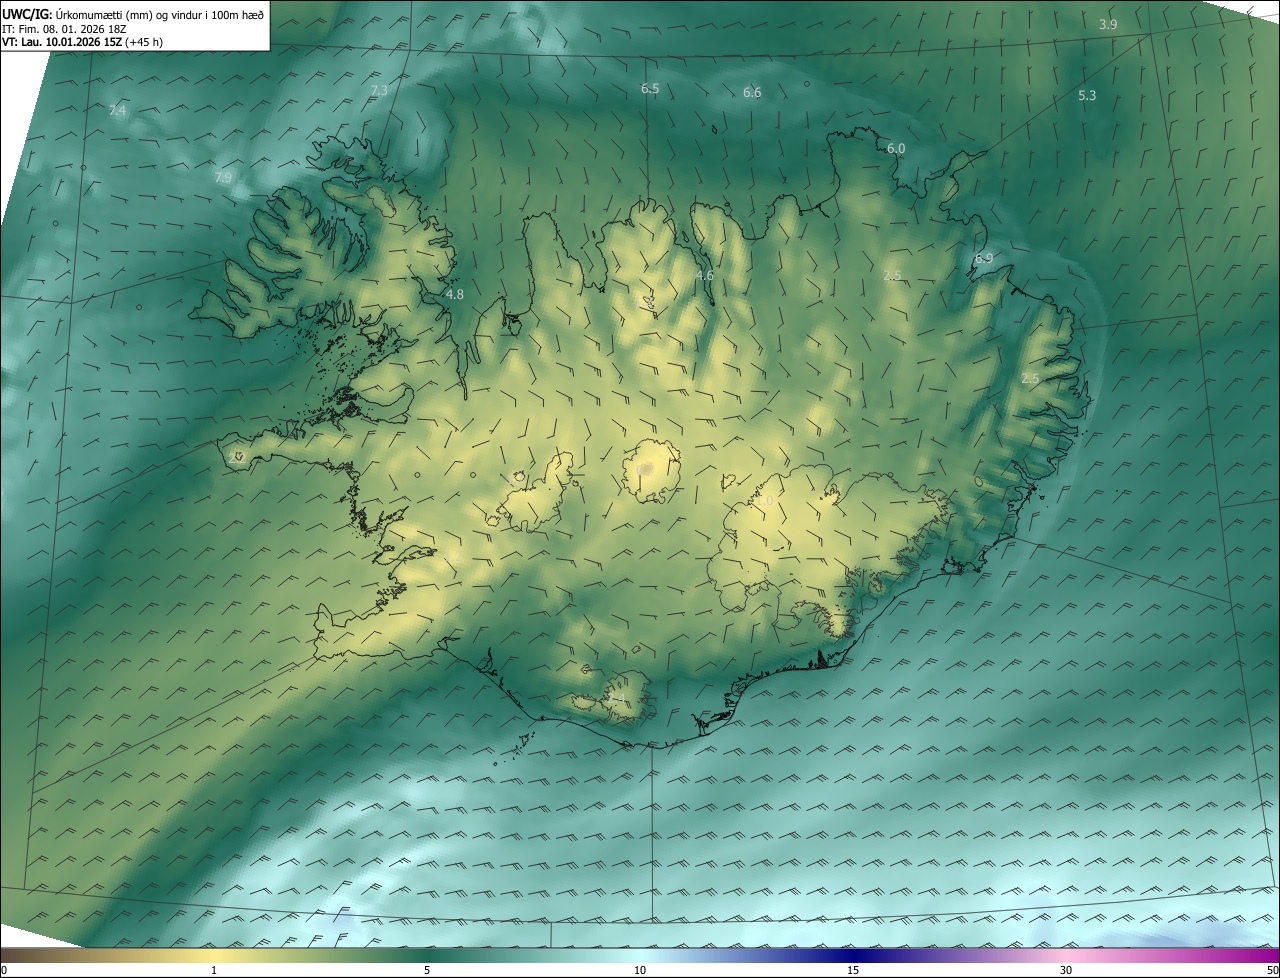Viewport: 1280px width, 978px height.
Task: Click the map value label '3.9'
Action: click(1108, 24)
